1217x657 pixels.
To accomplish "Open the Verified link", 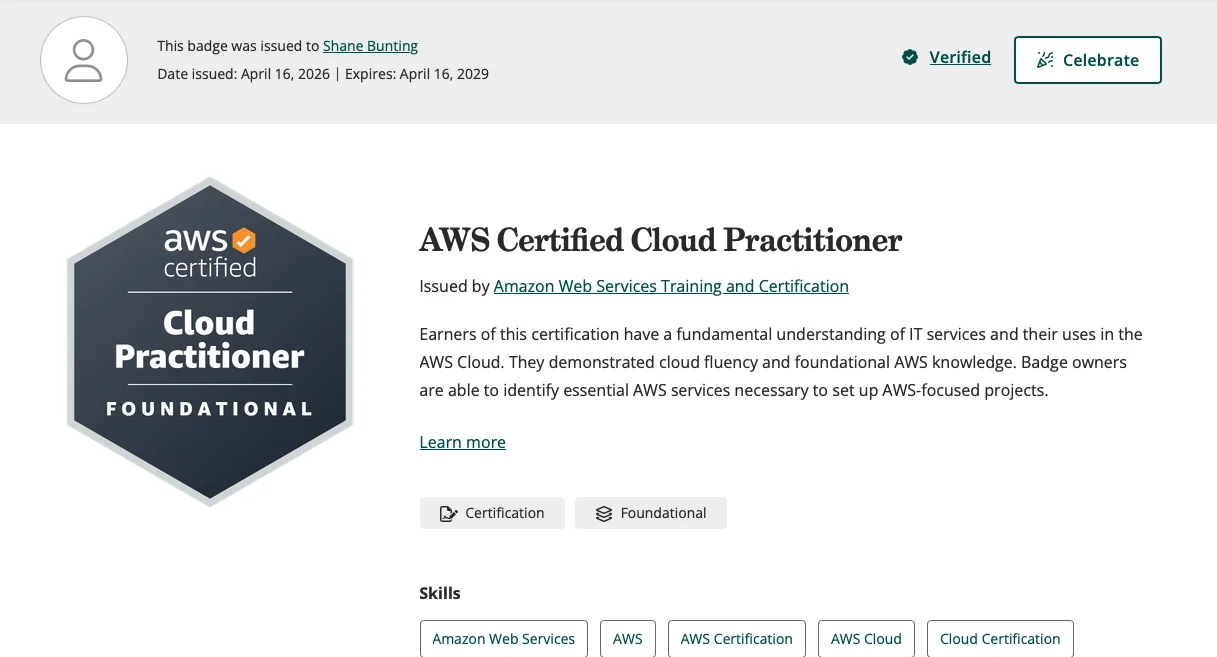I will coord(960,57).
